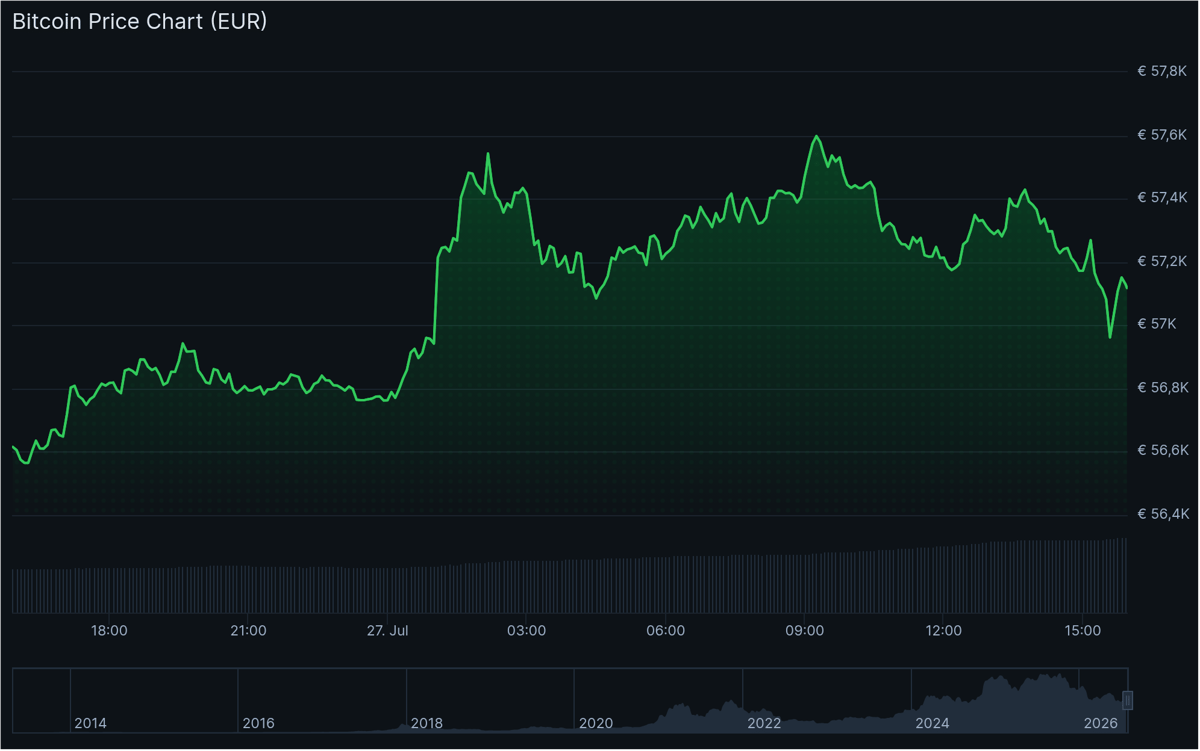Click the price spike peak before 03:00
This screenshot has height=751, width=1200.
pos(488,153)
